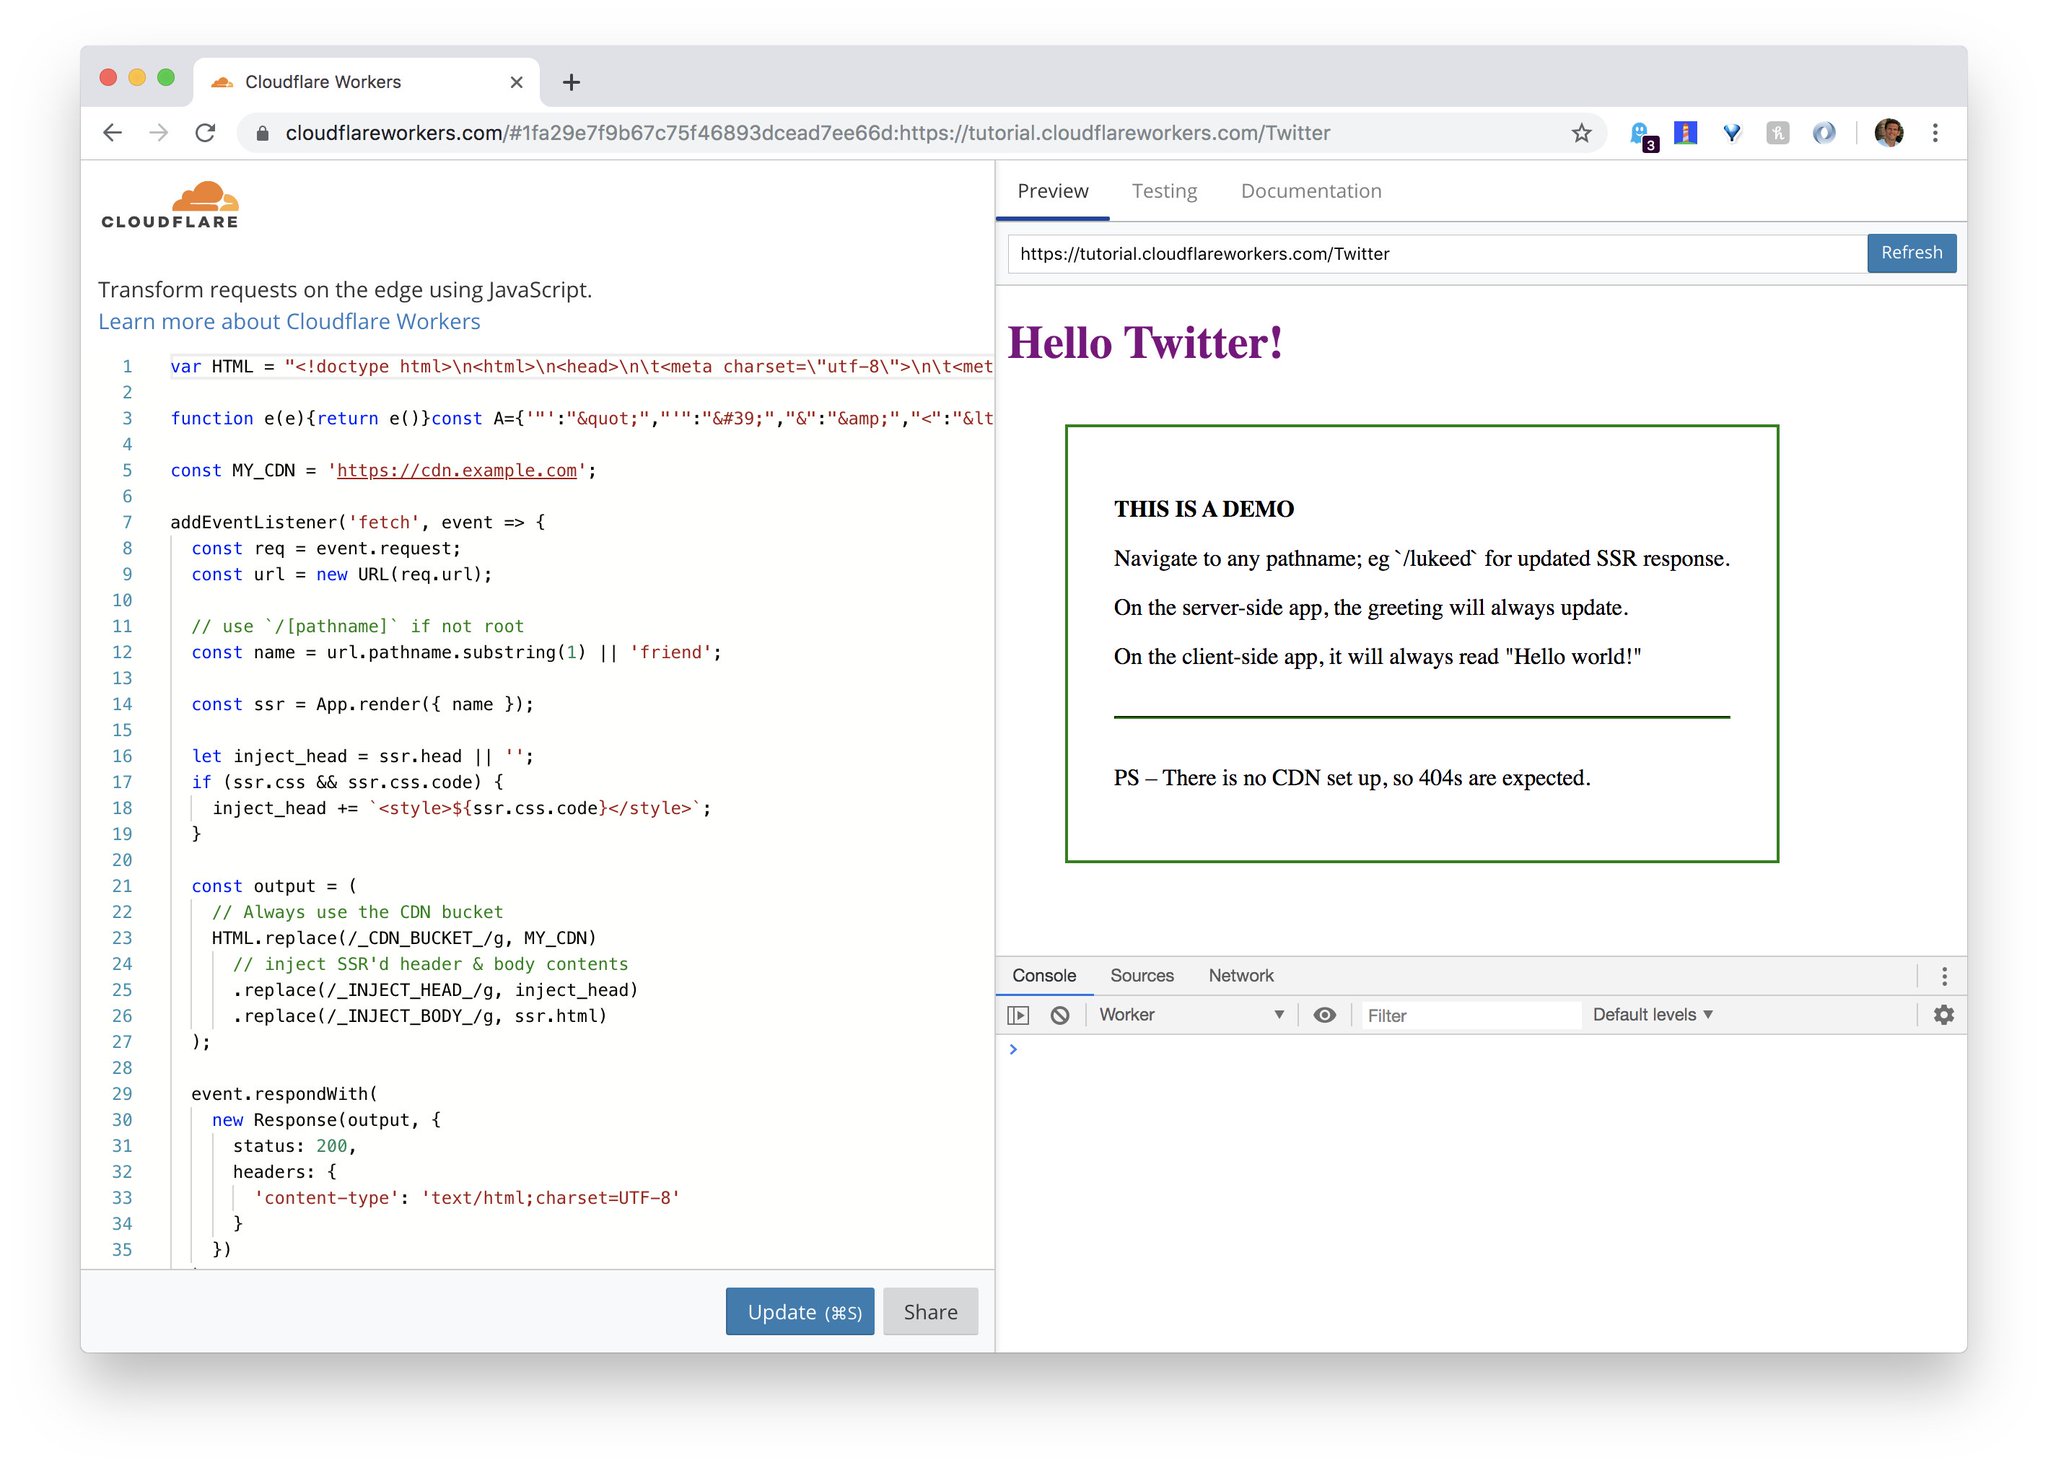Click the console prompt chevron
This screenshot has width=2048, height=1468.
tap(1013, 1049)
